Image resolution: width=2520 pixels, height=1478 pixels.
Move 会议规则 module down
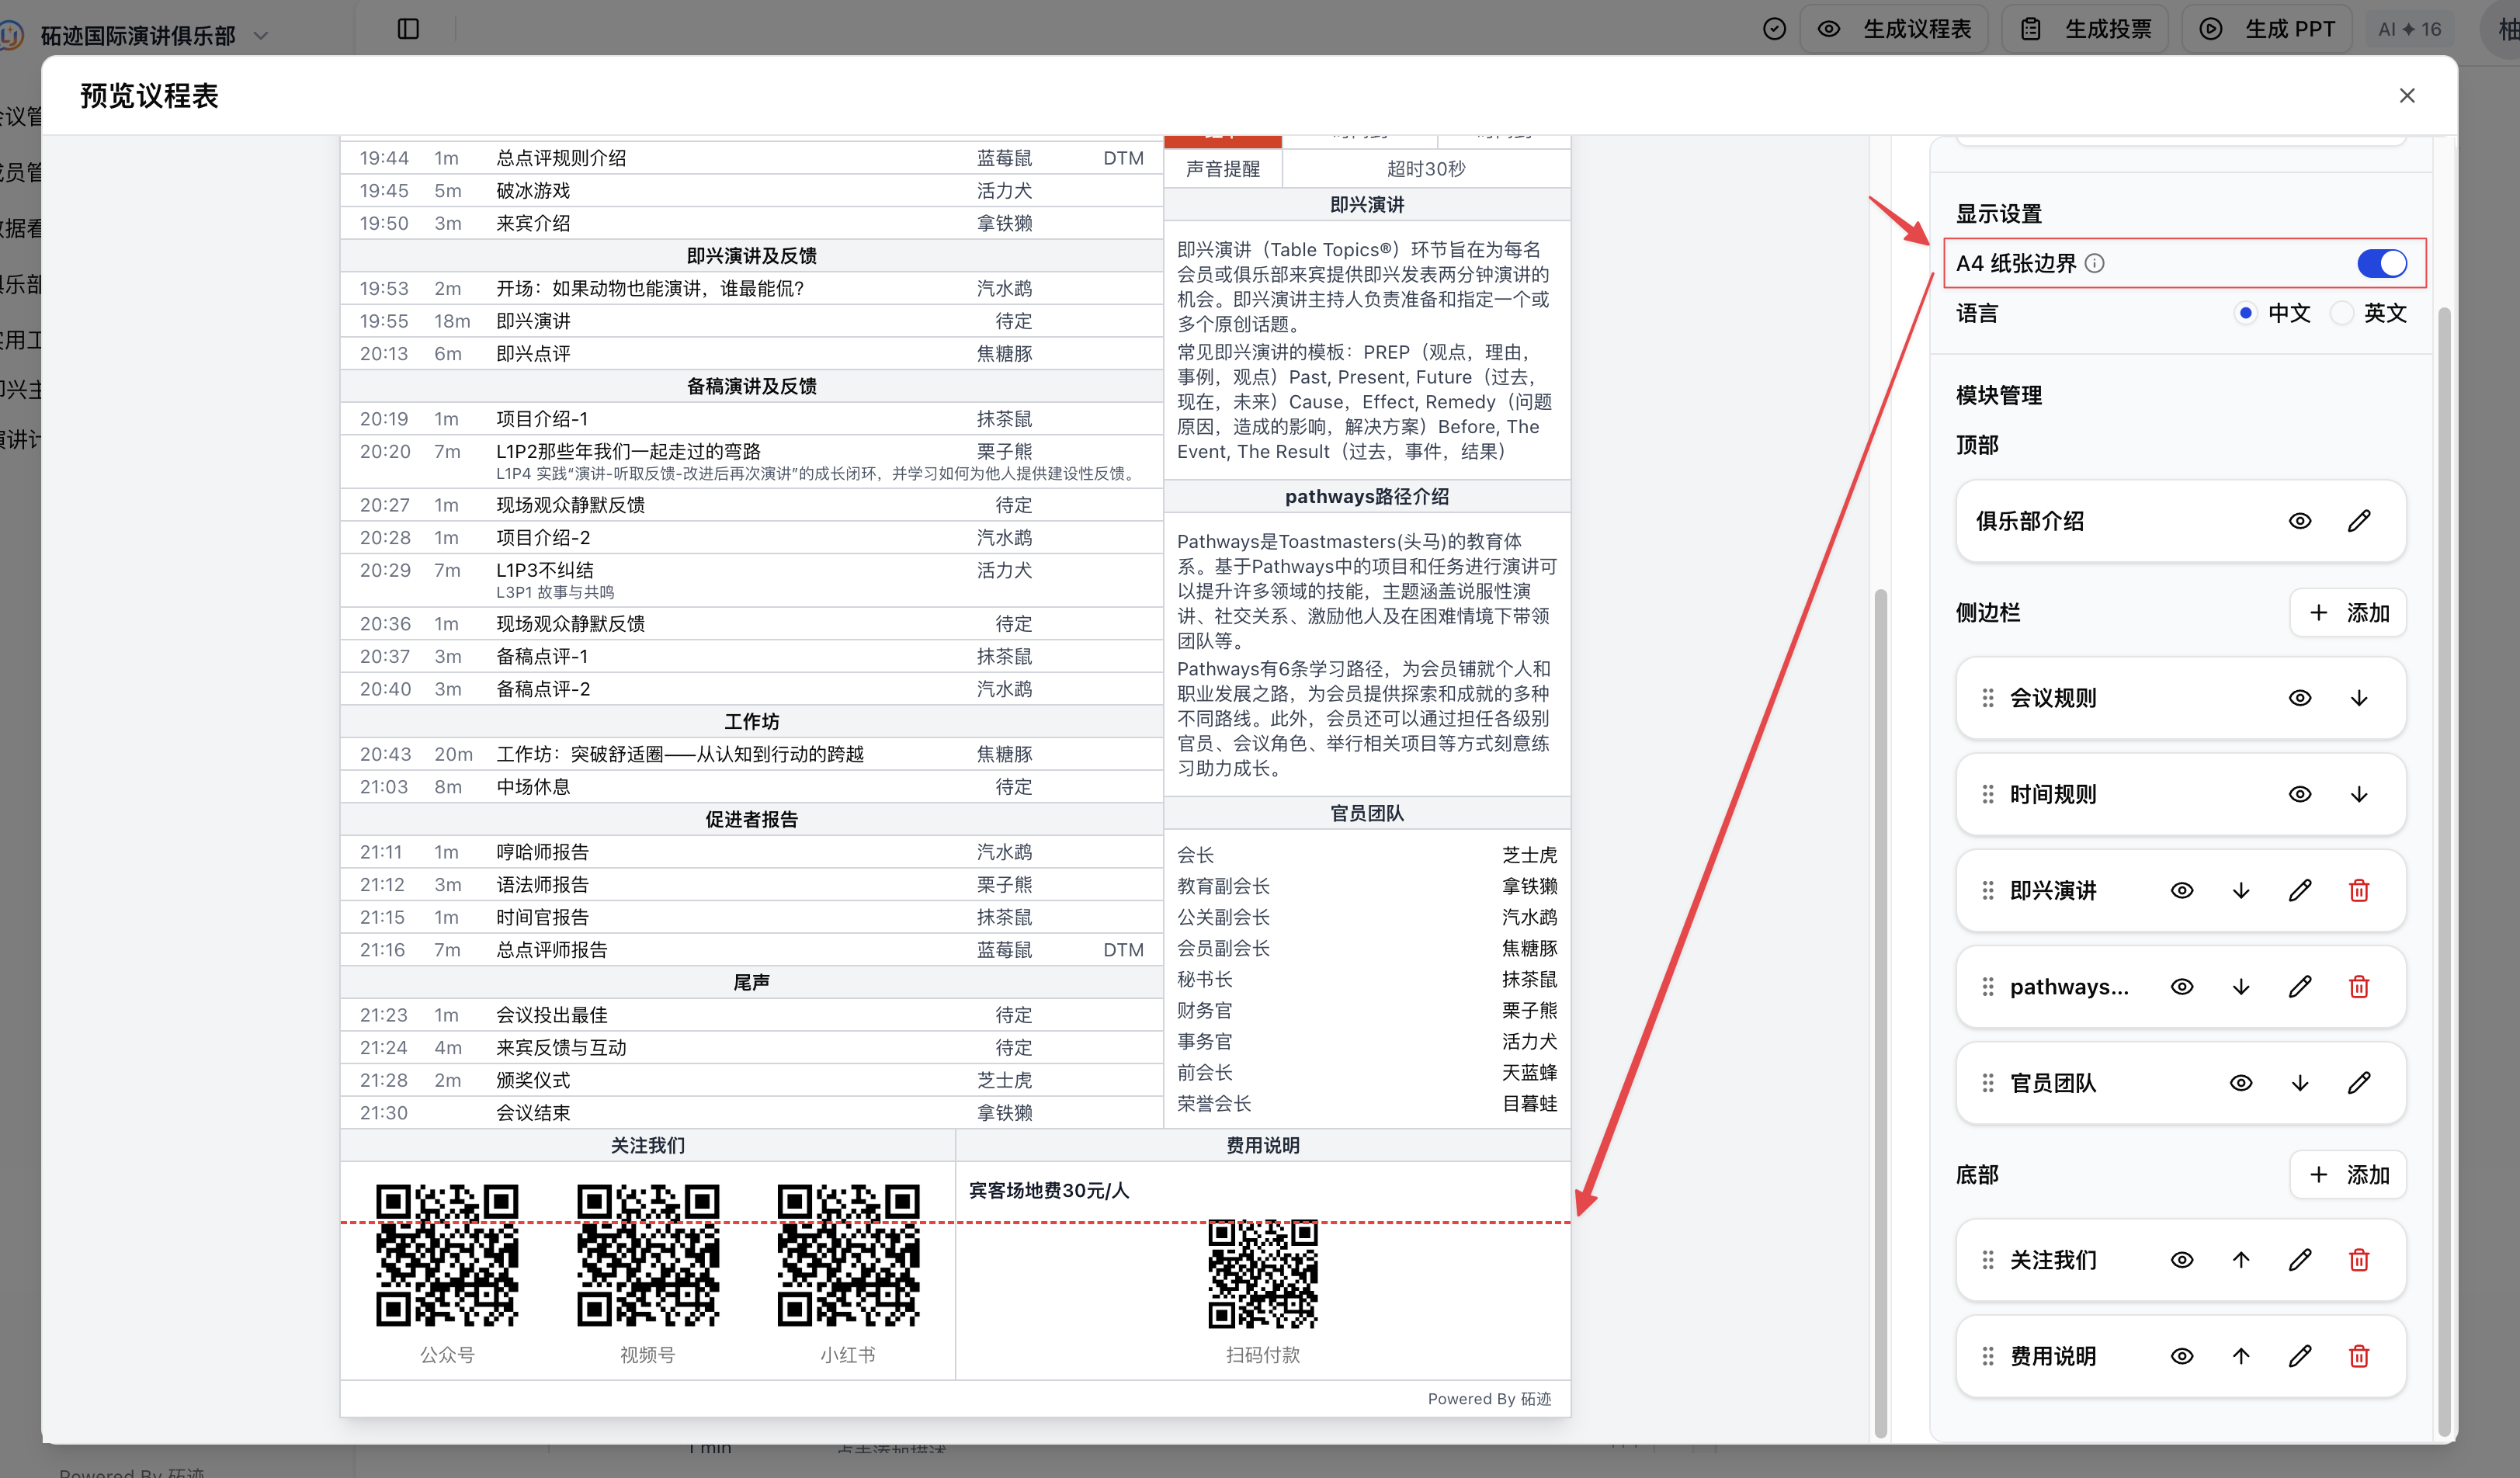[2359, 698]
